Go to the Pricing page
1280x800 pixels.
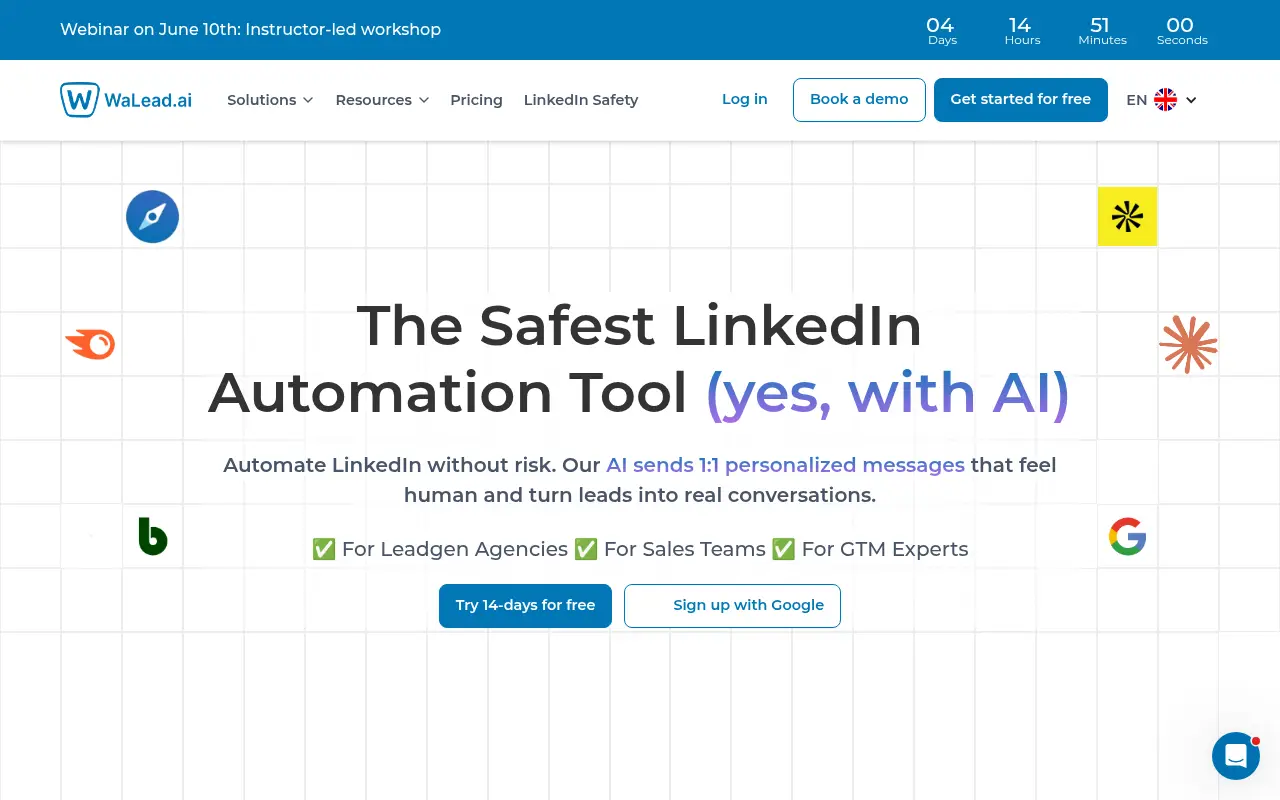tap(476, 100)
